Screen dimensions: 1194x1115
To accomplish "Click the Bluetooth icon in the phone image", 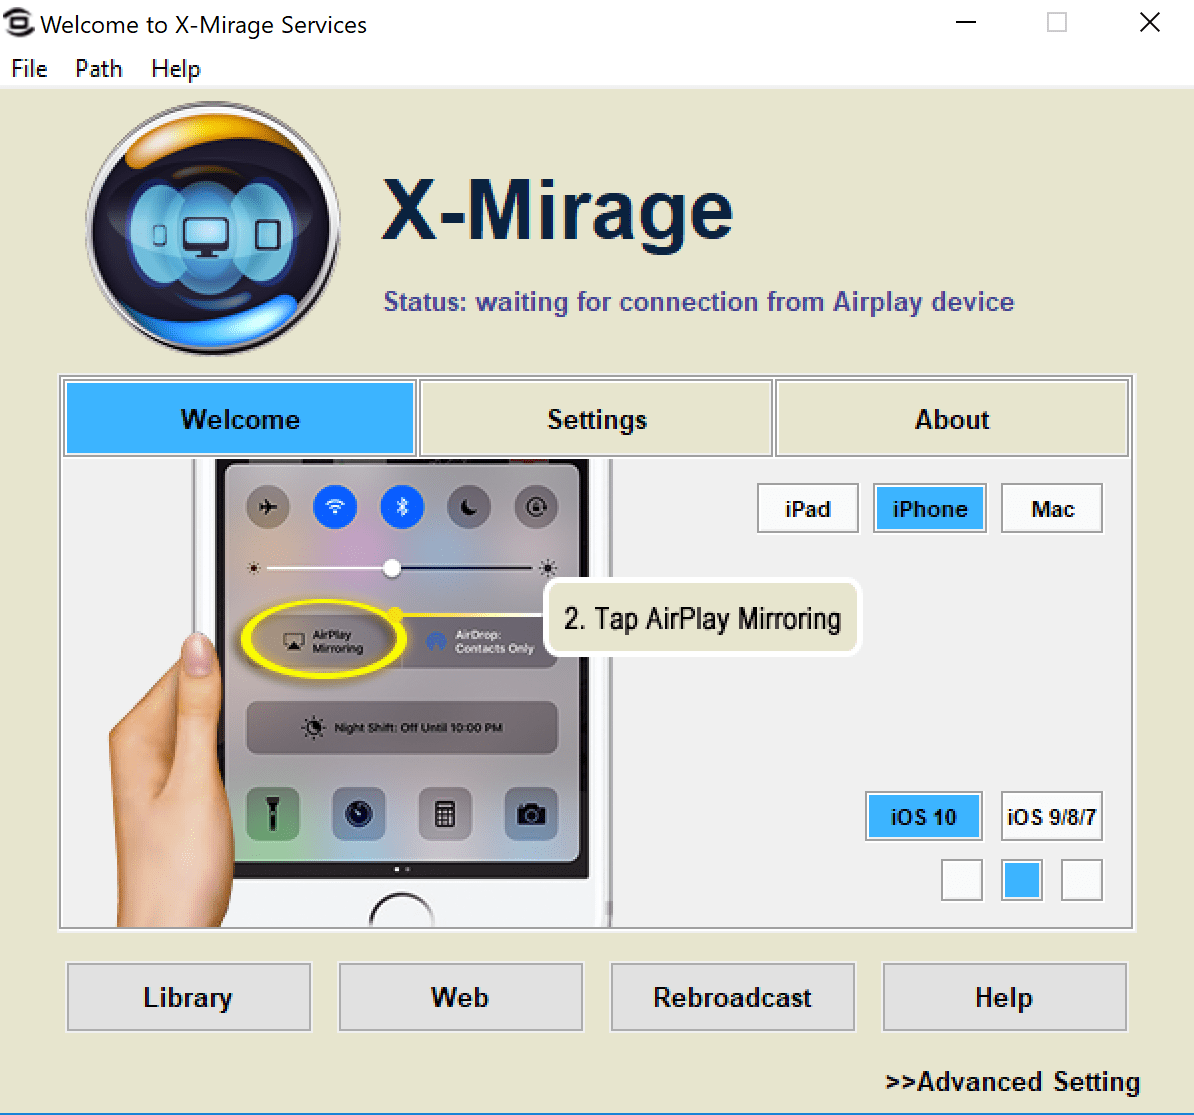I will [x=402, y=506].
